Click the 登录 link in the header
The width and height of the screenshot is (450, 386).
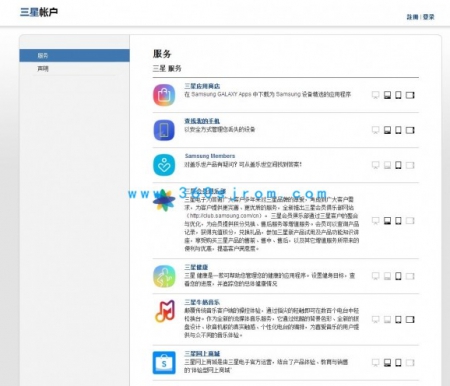pyautogui.click(x=429, y=17)
